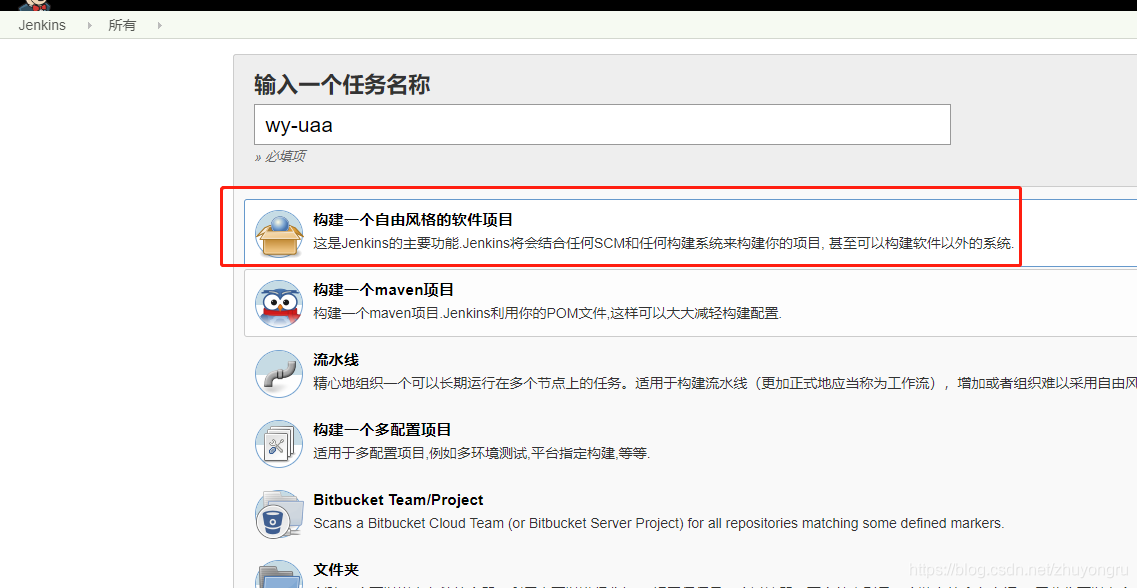Open the 所有 breadcrumb link
This screenshot has height=588, width=1137.
click(122, 25)
